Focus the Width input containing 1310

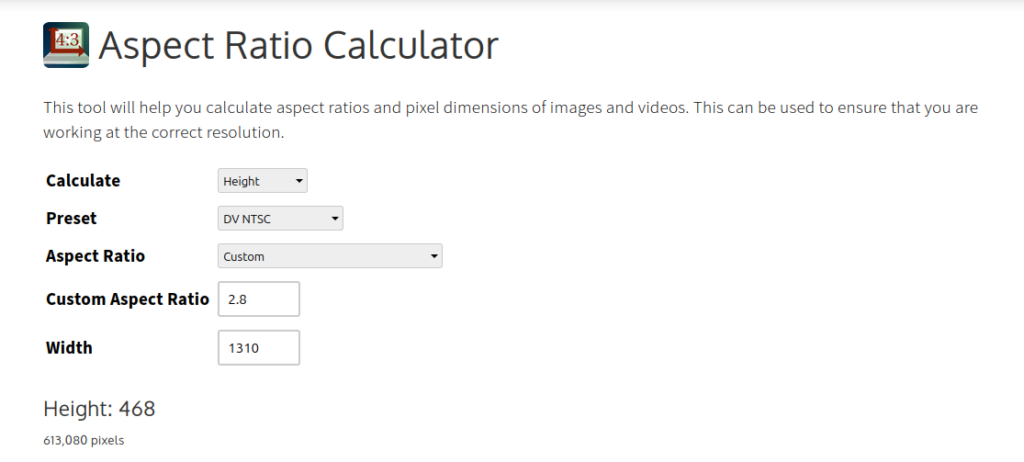point(258,348)
